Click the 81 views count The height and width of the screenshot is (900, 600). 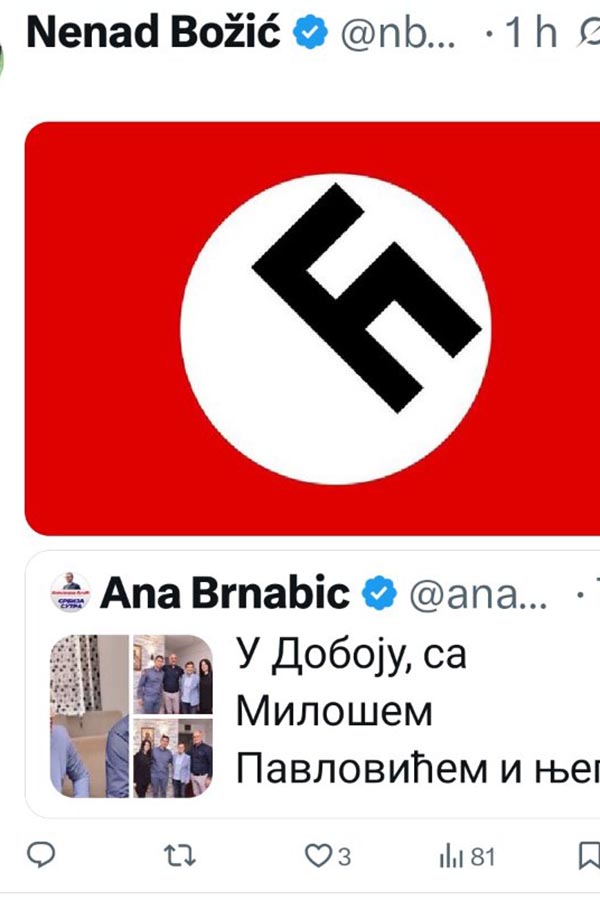(x=483, y=857)
